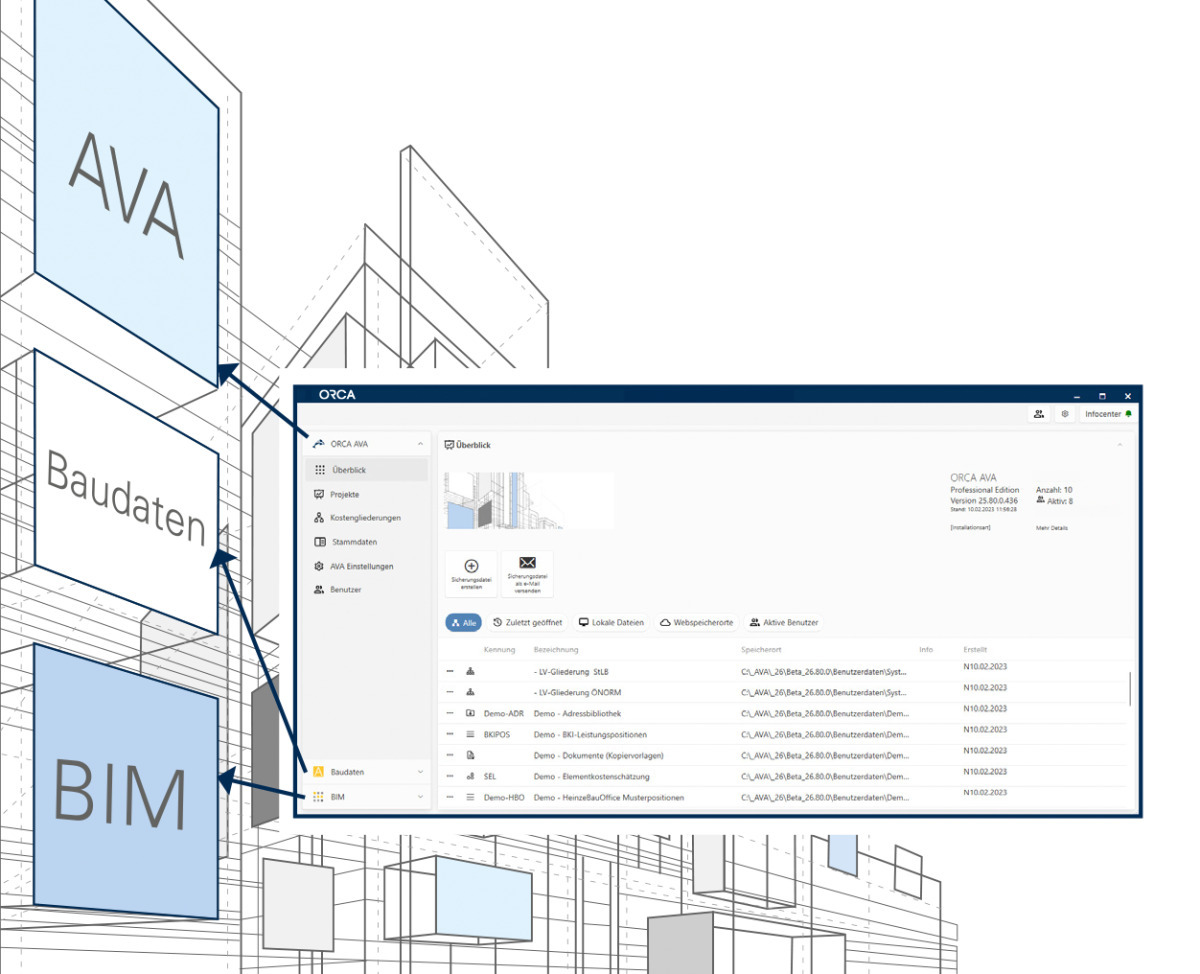Open the more menu for Demo - HeinzeBauOffice

(x=450, y=797)
